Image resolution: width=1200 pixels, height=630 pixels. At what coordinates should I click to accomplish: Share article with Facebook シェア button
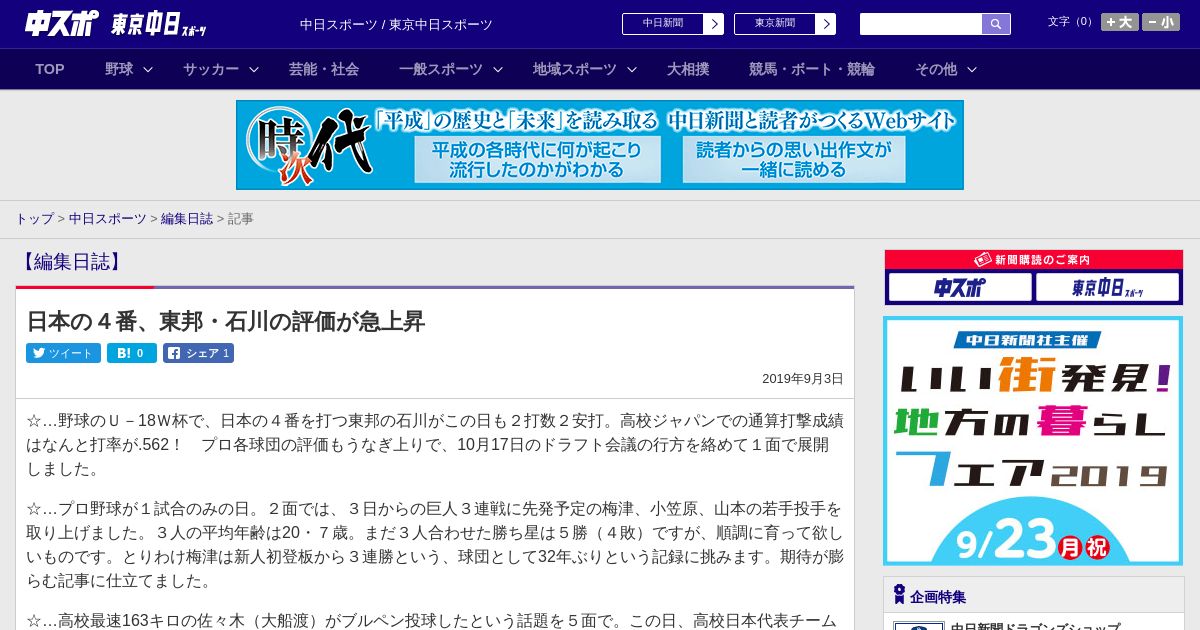click(198, 353)
